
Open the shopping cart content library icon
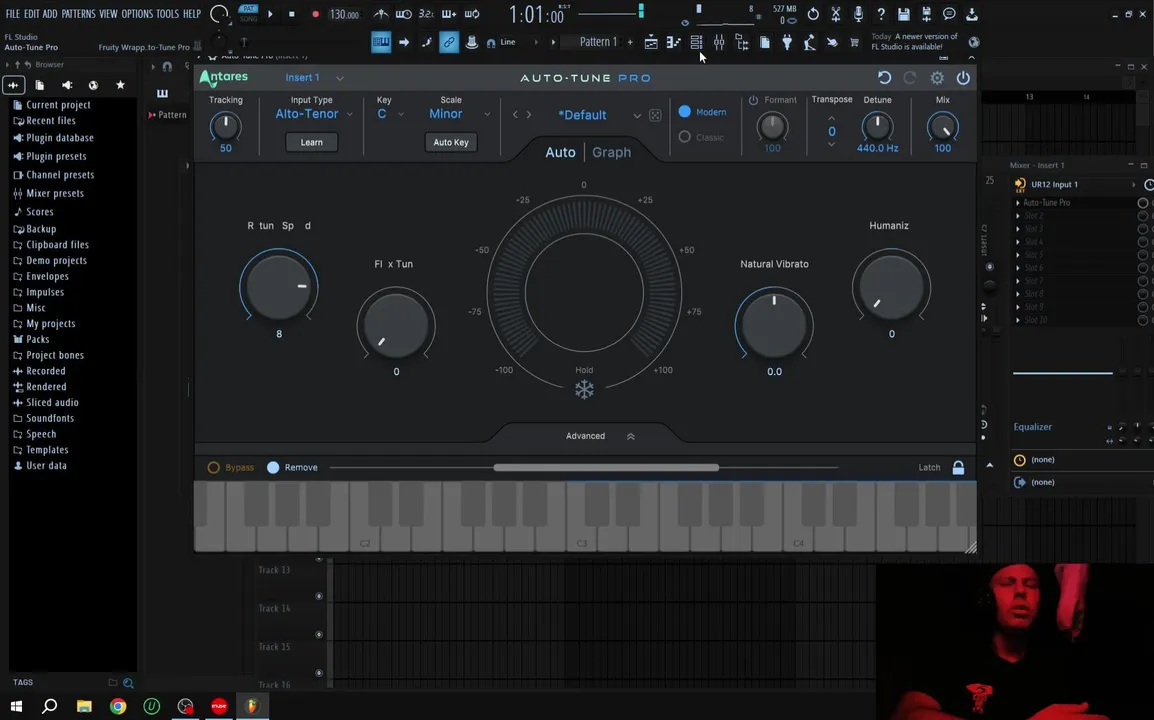coord(854,43)
